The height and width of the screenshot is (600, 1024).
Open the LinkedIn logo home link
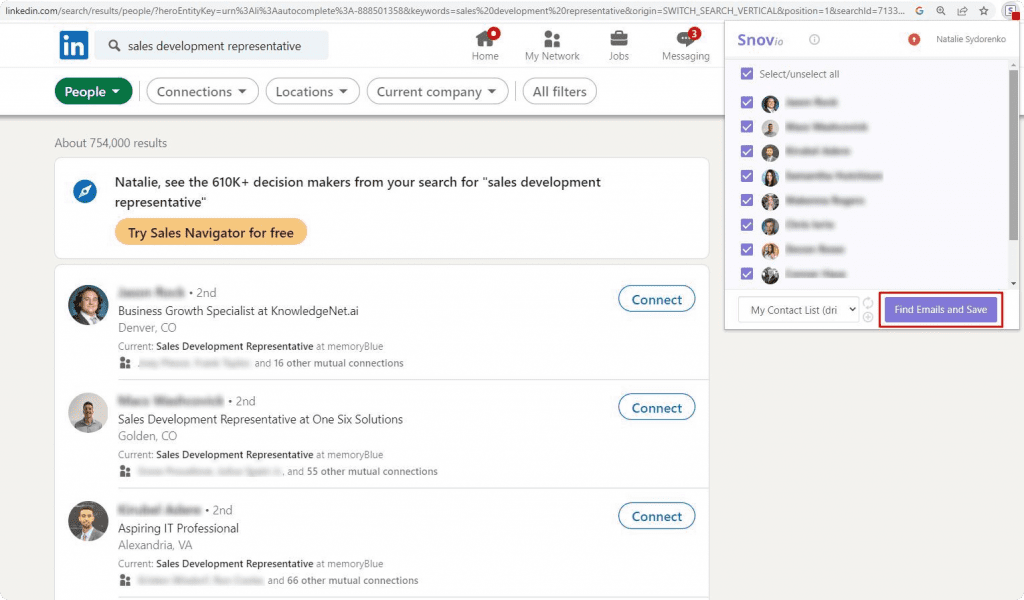point(74,46)
